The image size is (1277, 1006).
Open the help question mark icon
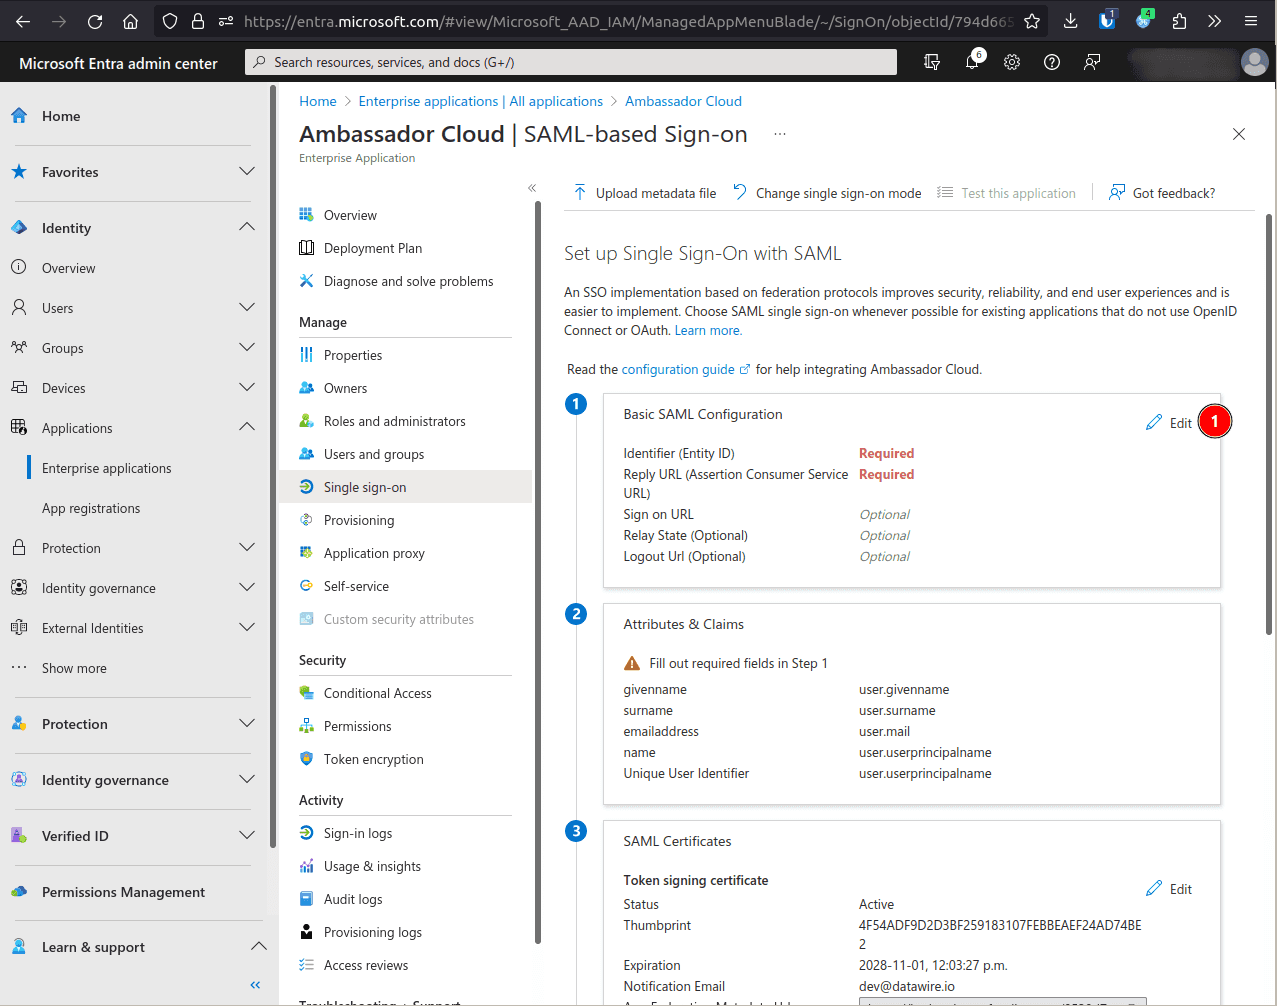[x=1052, y=62]
